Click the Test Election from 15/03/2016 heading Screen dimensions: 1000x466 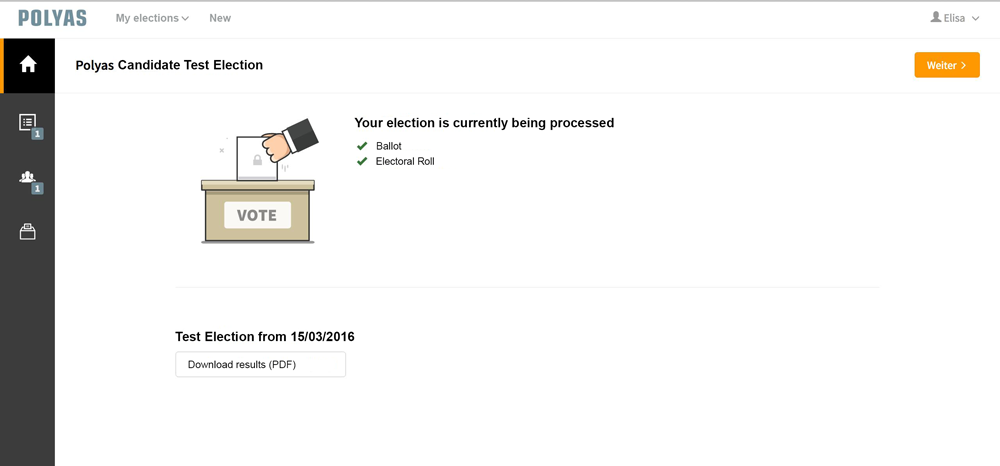coord(265,337)
